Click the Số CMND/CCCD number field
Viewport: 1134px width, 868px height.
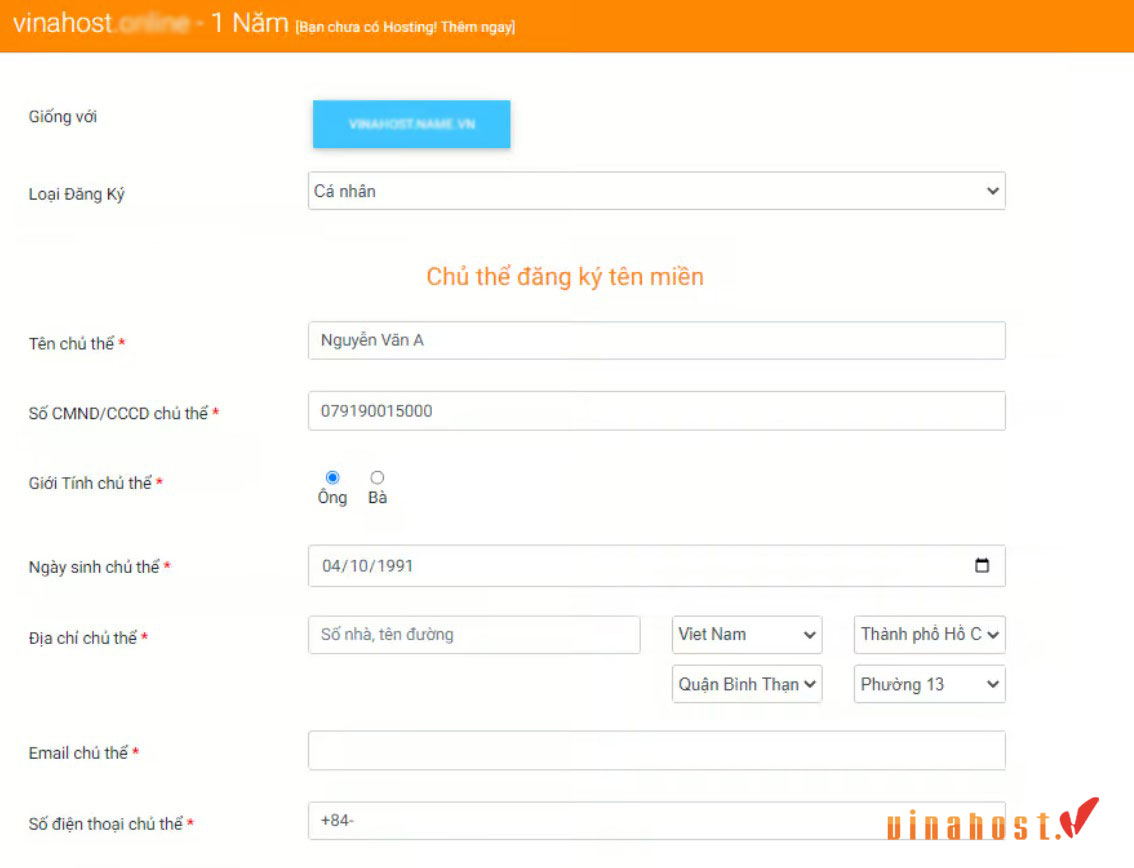pos(656,410)
